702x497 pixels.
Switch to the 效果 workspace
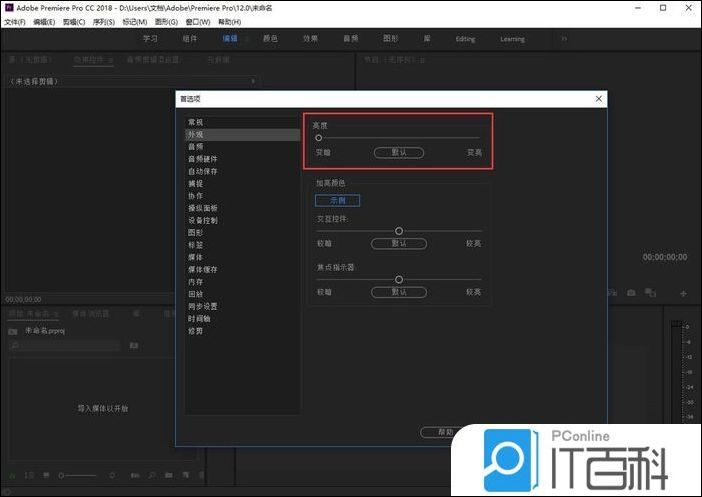[310, 39]
